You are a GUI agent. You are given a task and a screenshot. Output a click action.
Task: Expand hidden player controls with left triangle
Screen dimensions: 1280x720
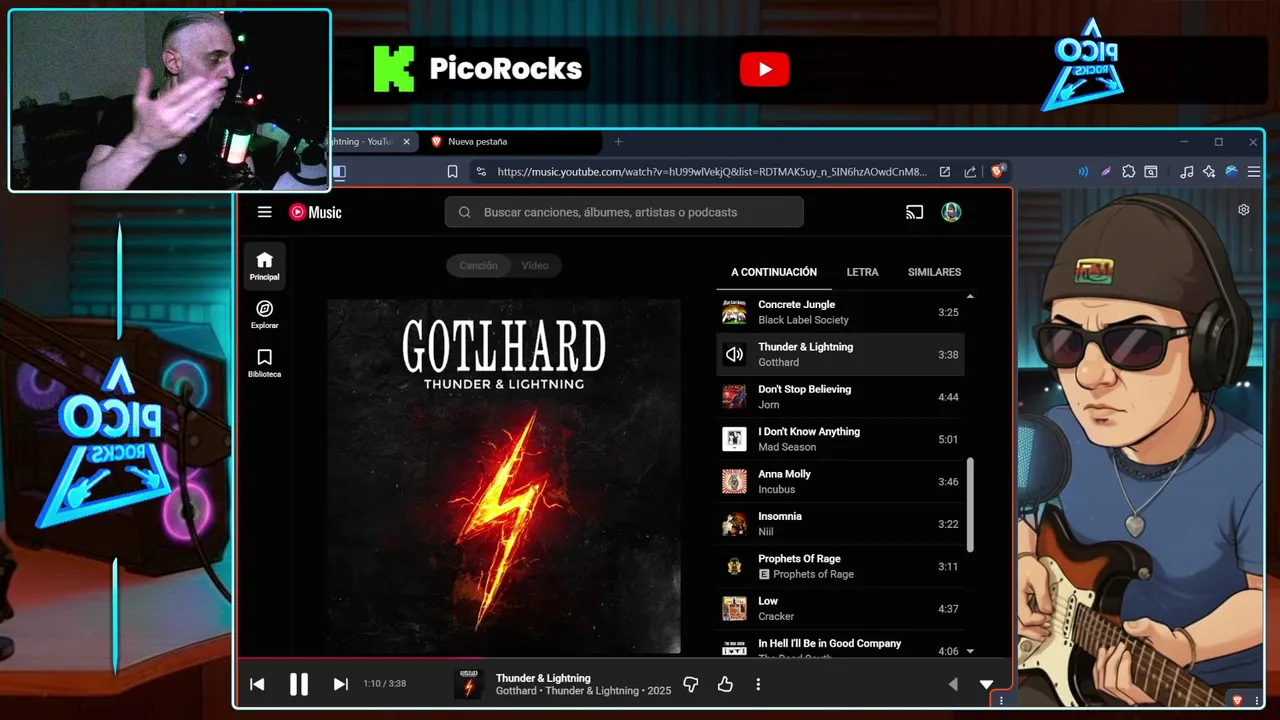pos(952,684)
